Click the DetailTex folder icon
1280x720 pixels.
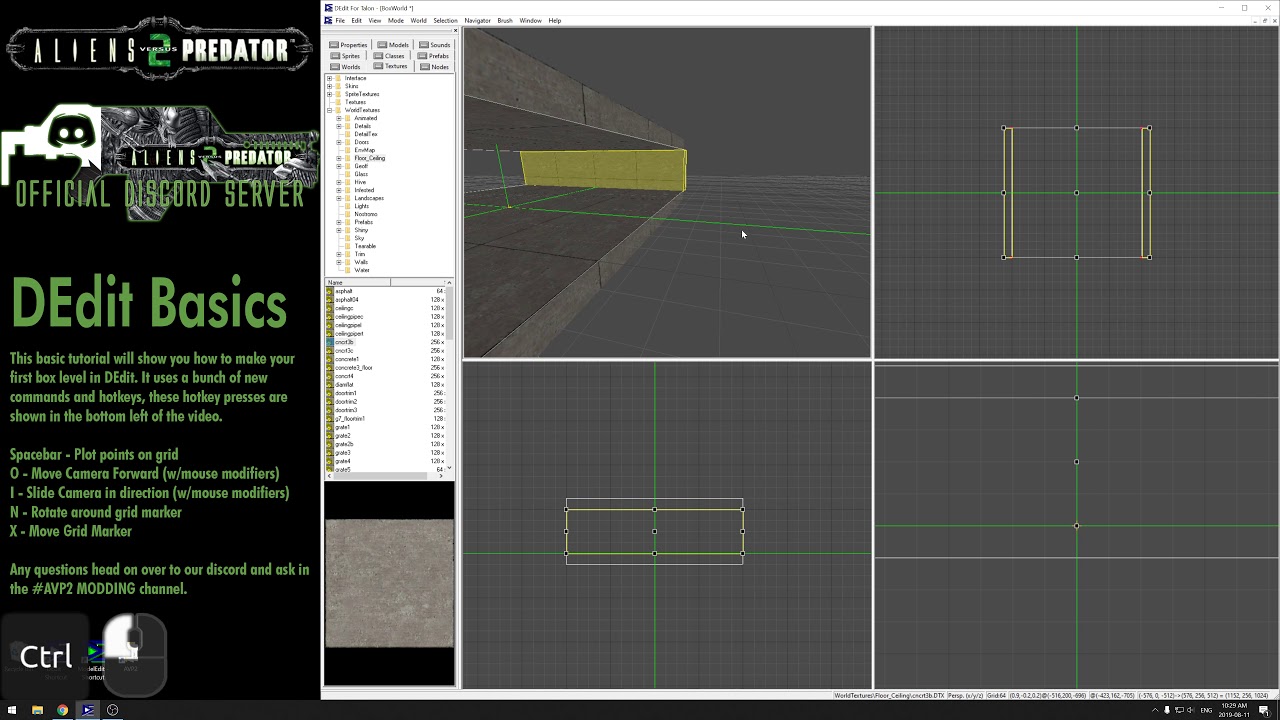point(348,134)
